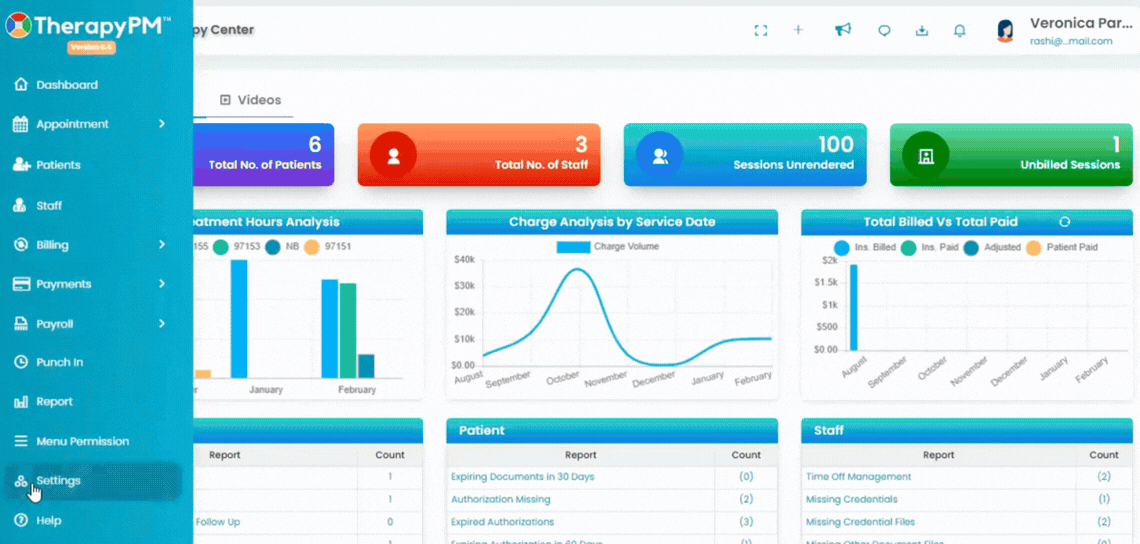Open Missing Credentials staff report
The height and width of the screenshot is (544, 1140).
coord(851,500)
